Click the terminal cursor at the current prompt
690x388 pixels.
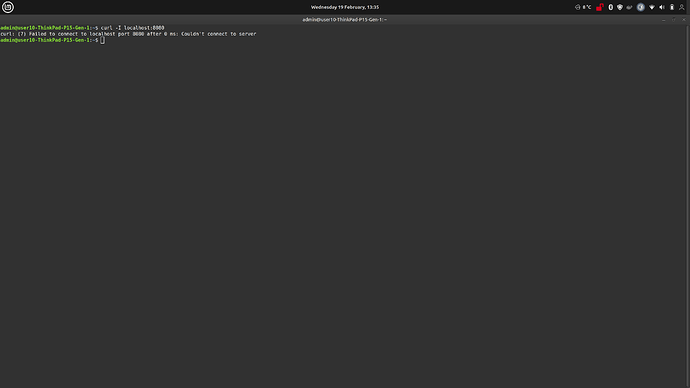103,40
